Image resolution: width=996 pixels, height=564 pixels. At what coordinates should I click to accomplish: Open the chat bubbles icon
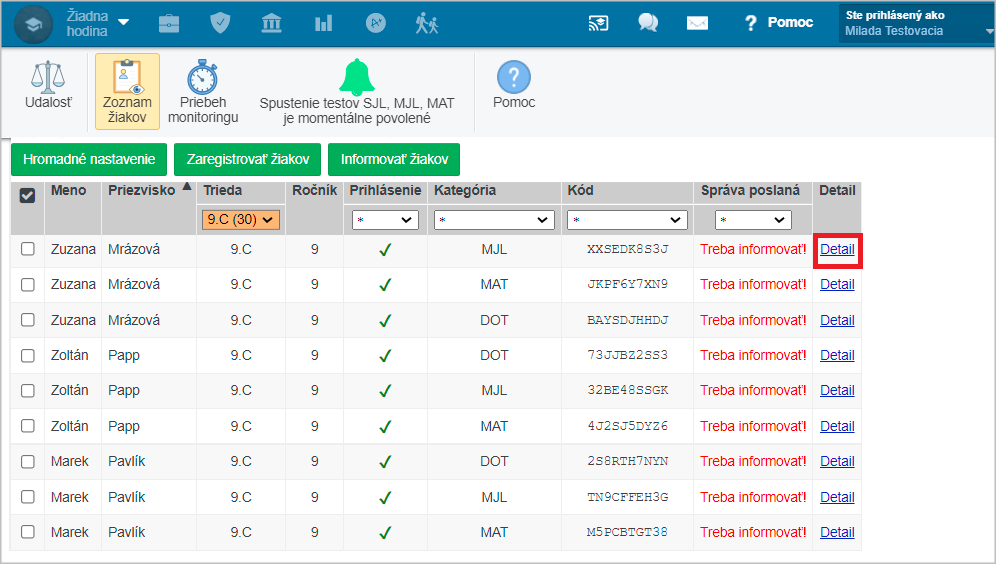click(x=648, y=23)
